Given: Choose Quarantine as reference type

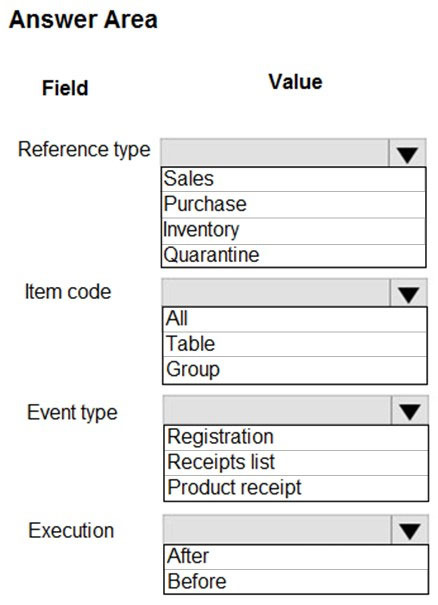Looking at the screenshot, I should [294, 255].
